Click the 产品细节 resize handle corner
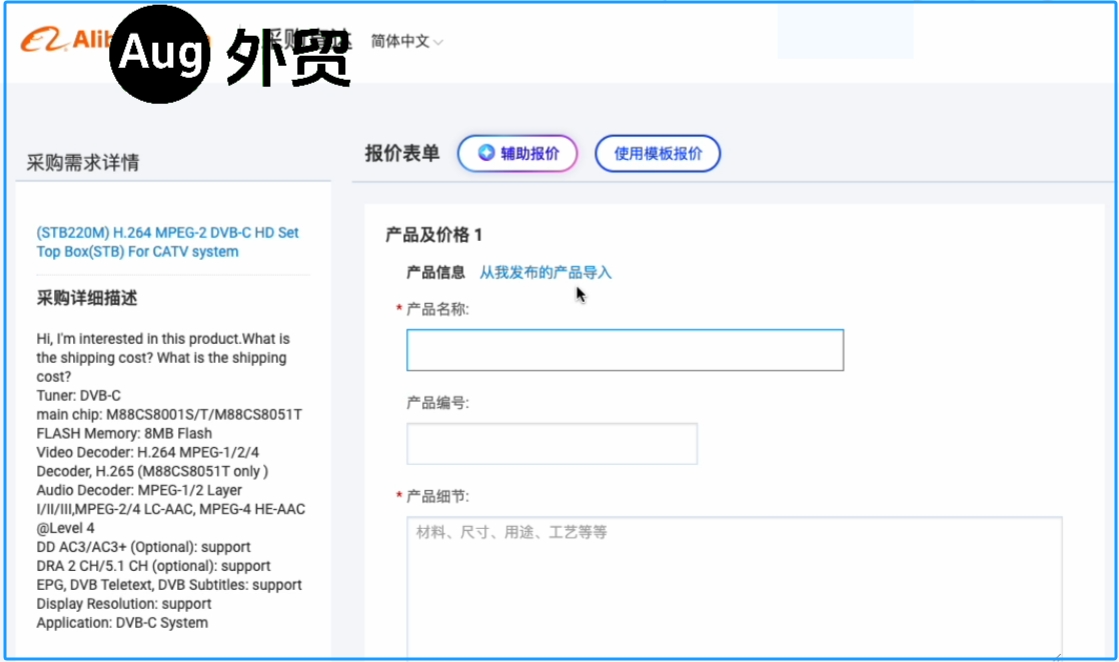 (x=1057, y=656)
